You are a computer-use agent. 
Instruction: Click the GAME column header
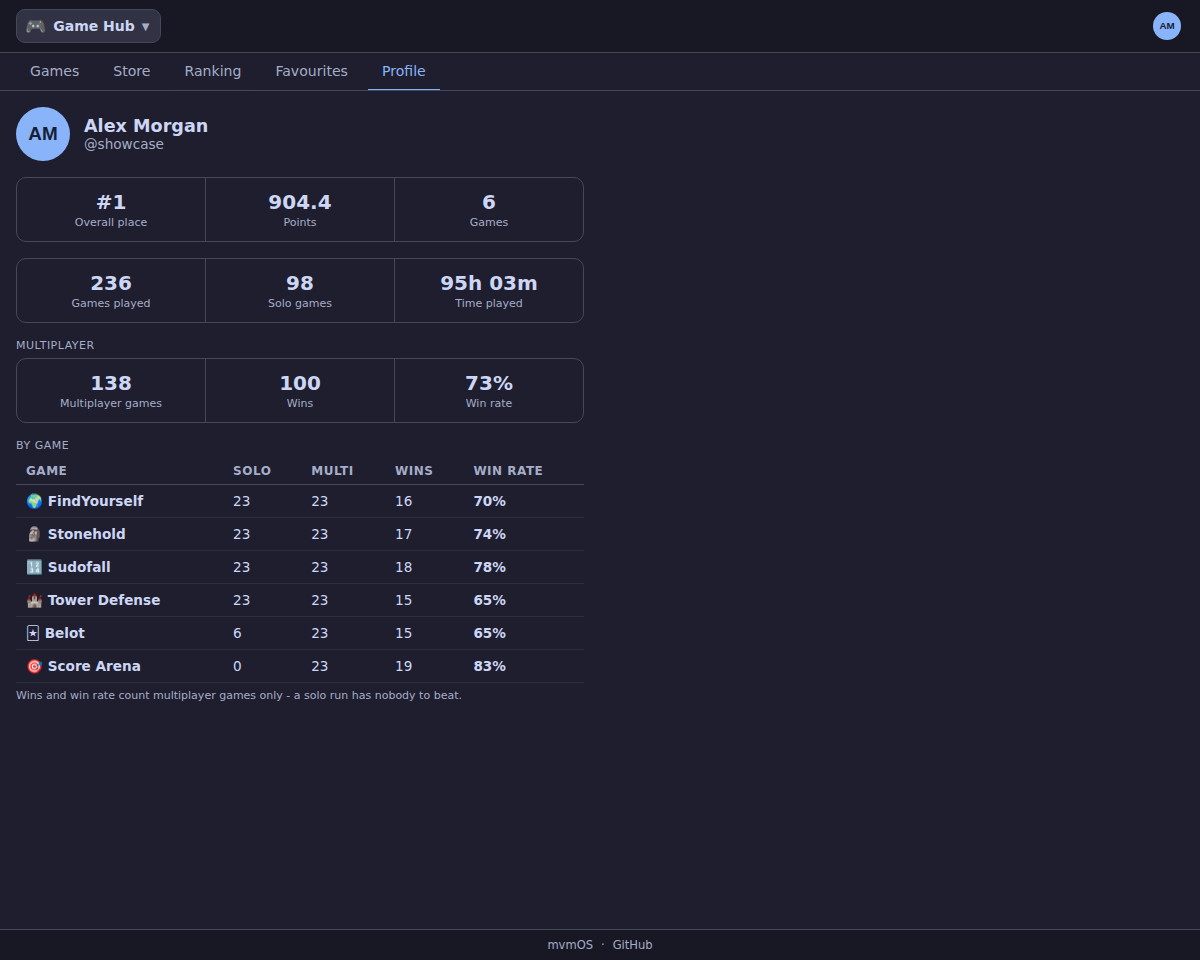tap(47, 471)
